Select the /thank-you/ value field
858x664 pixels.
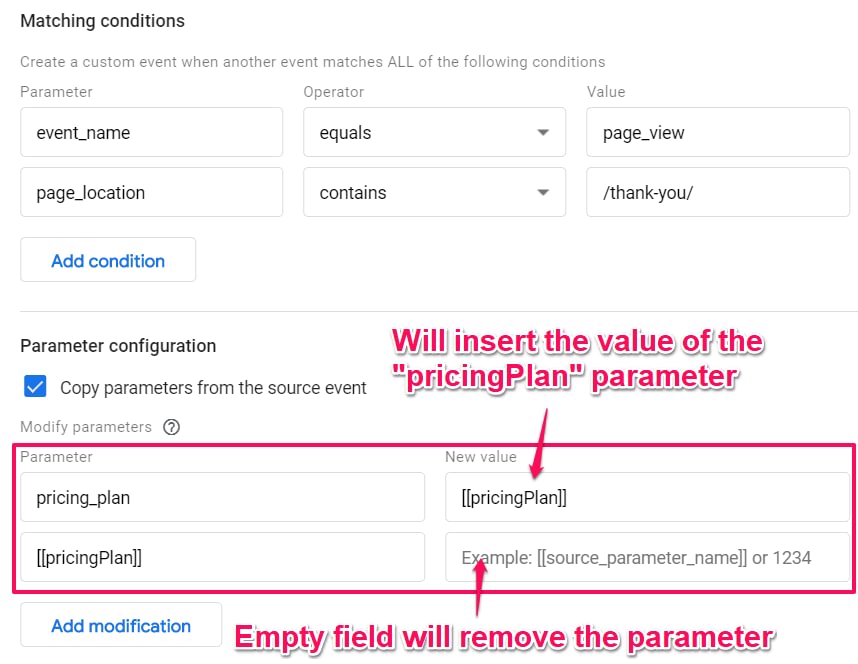(718, 192)
